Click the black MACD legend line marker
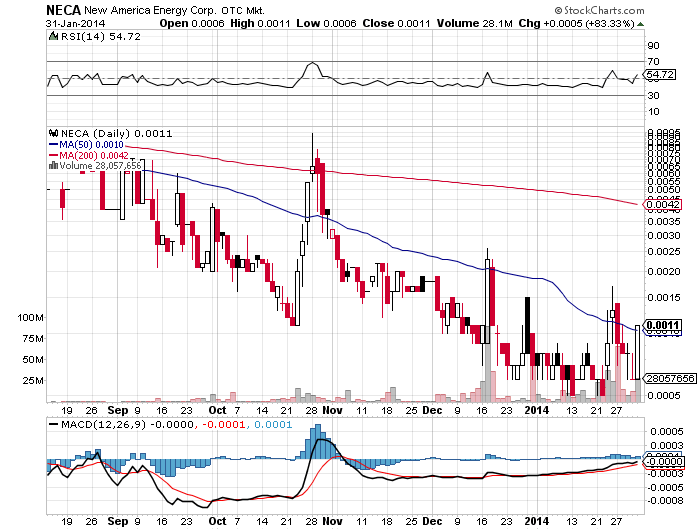Image resolution: width=700 pixels, height=530 pixels. (54, 424)
